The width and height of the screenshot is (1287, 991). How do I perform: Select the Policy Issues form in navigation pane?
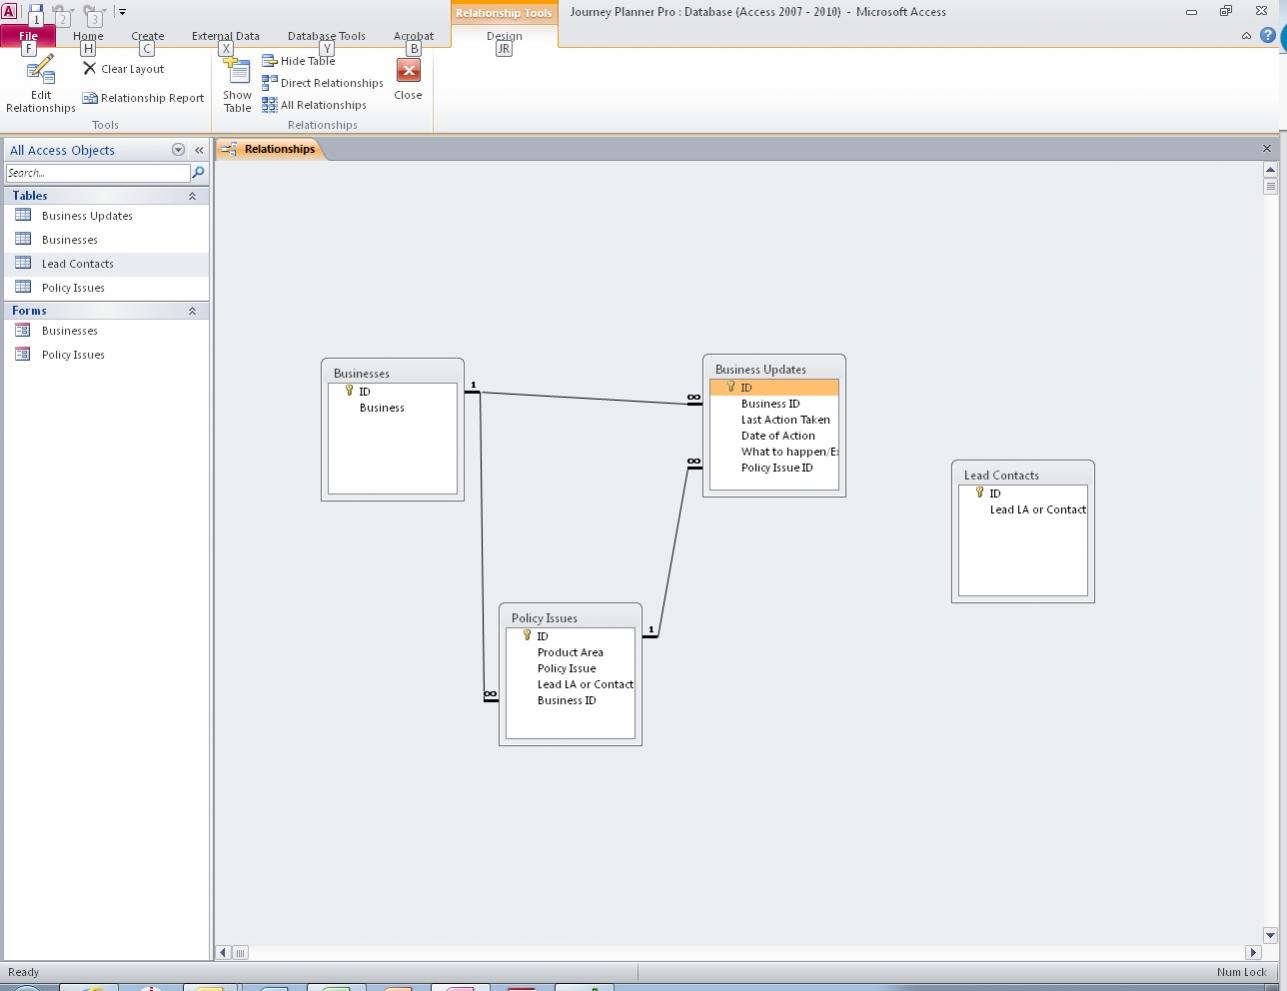[x=106, y=355]
